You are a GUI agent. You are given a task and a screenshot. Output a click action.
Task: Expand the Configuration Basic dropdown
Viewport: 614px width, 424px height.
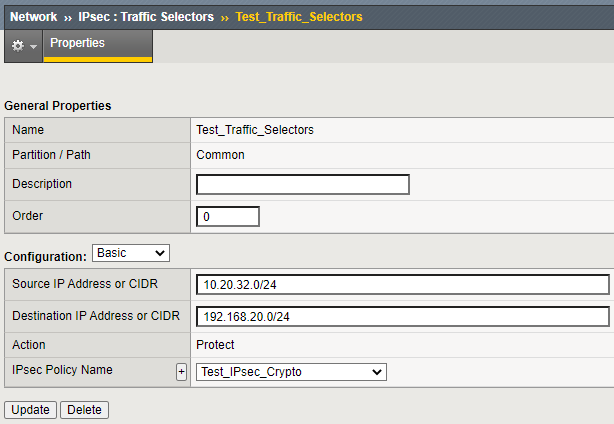click(131, 253)
